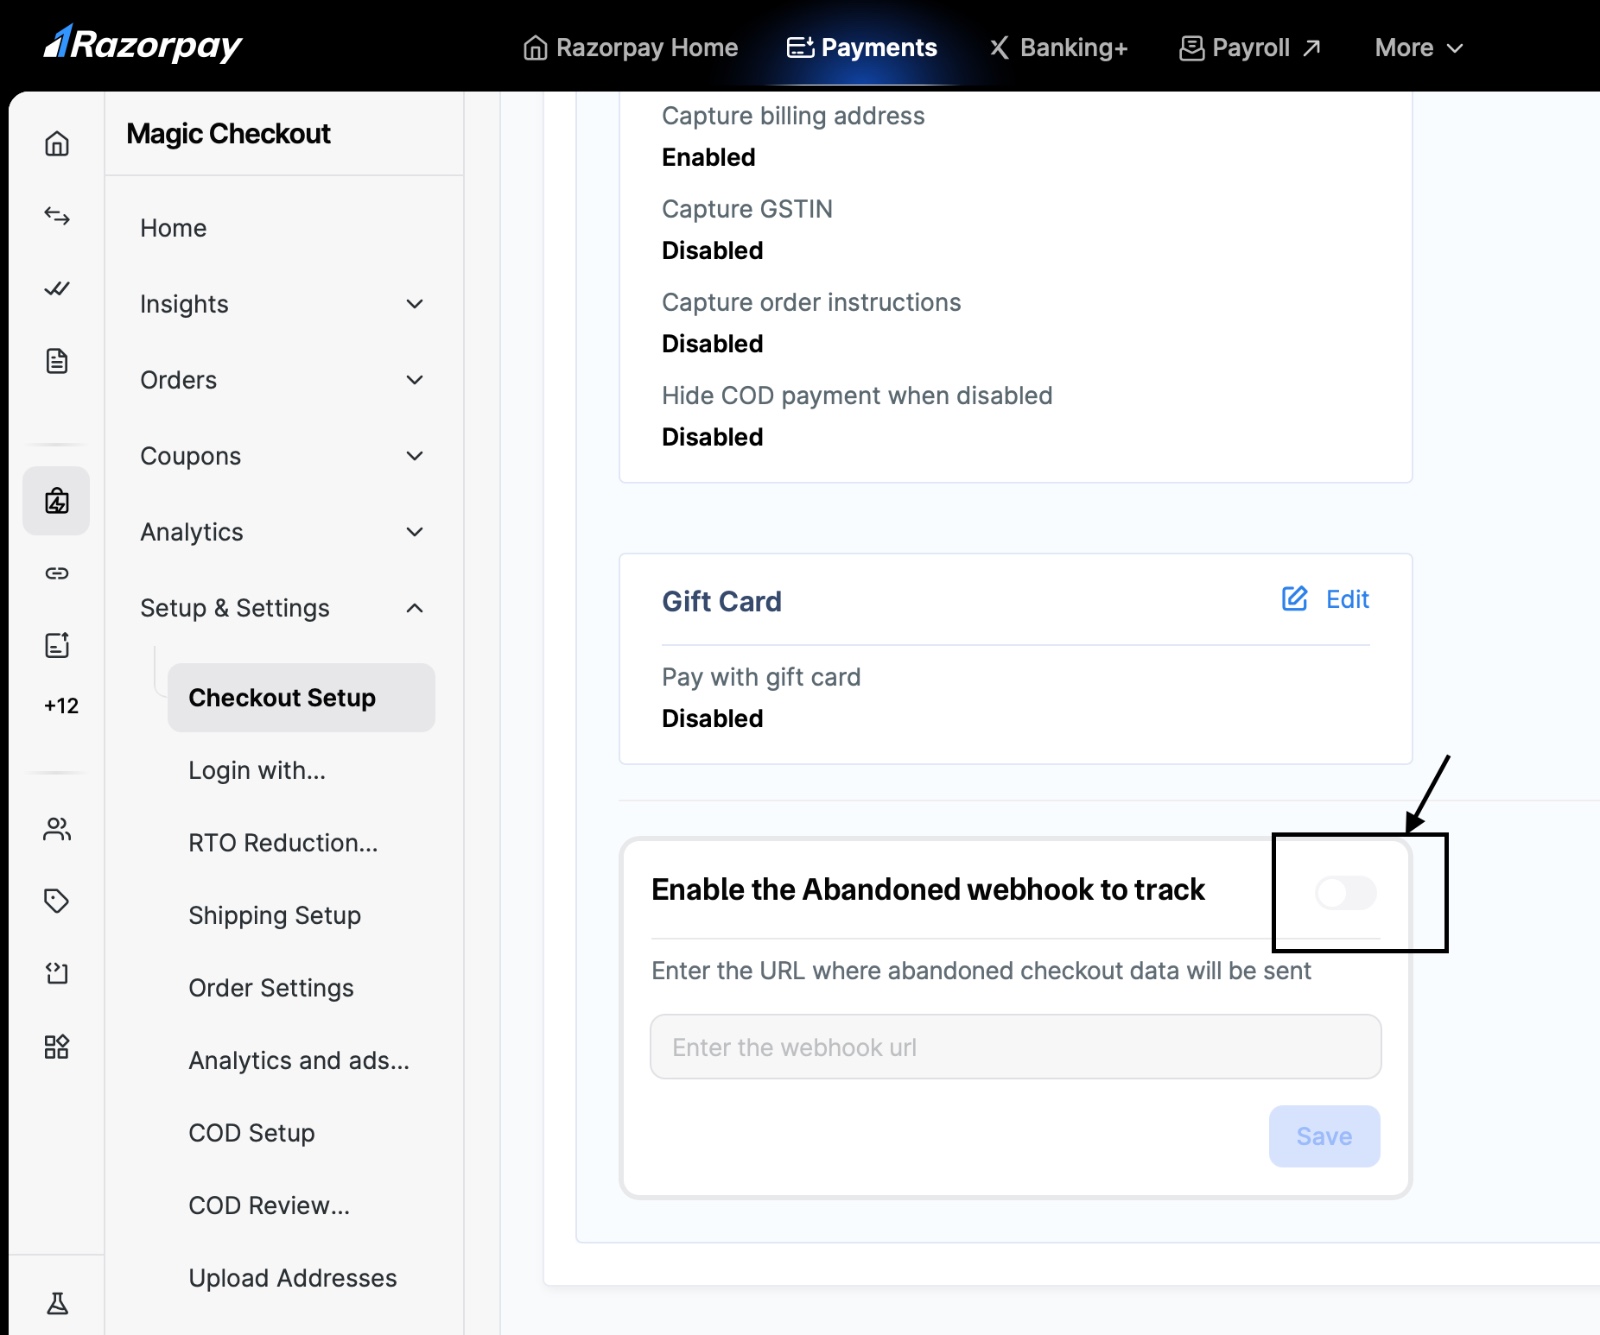Open the COD Setup settings page

pyautogui.click(x=252, y=1133)
